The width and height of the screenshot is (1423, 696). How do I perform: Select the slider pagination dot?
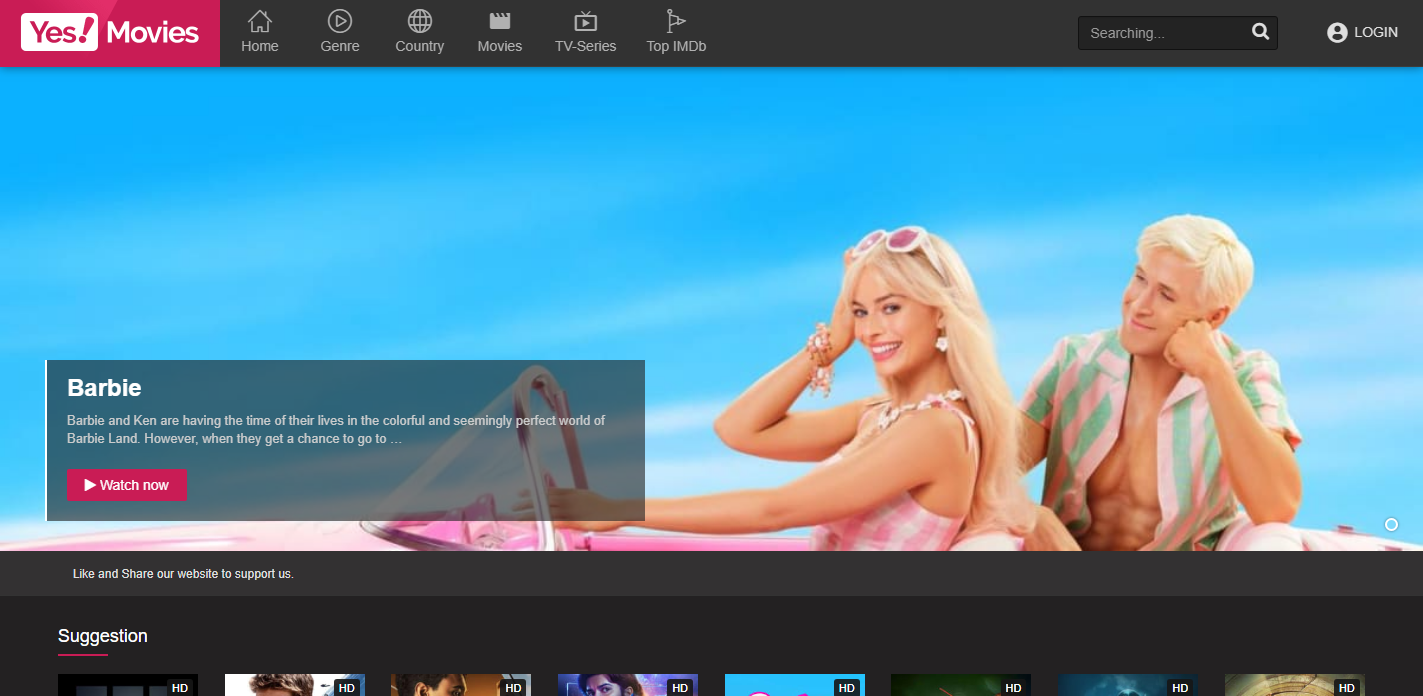[1391, 524]
